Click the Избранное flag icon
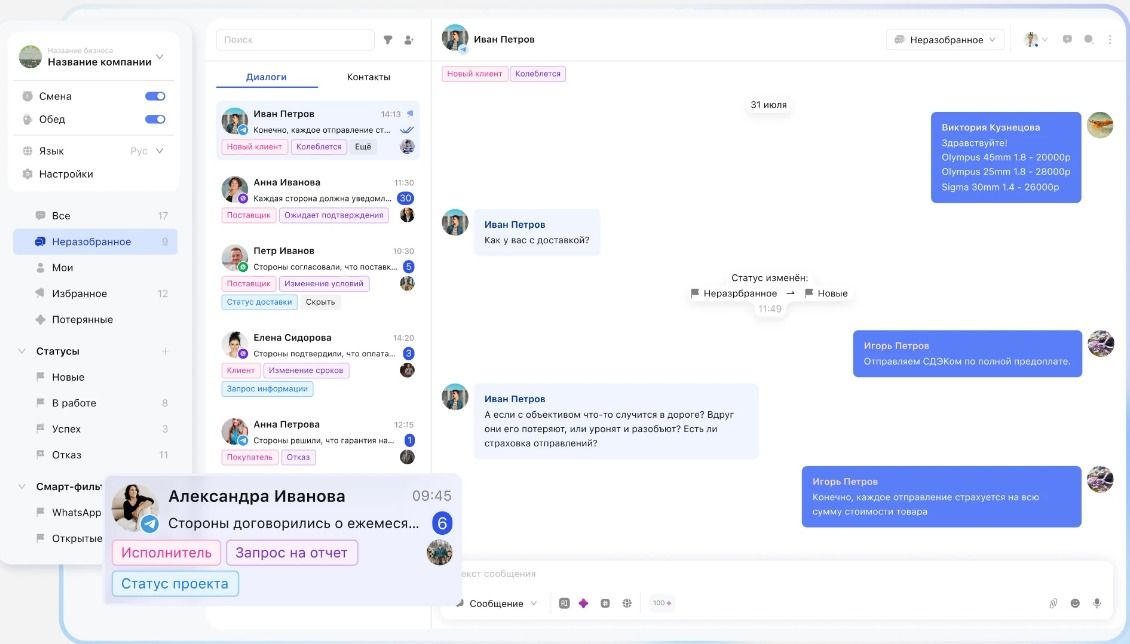The image size is (1130, 644). (40, 293)
